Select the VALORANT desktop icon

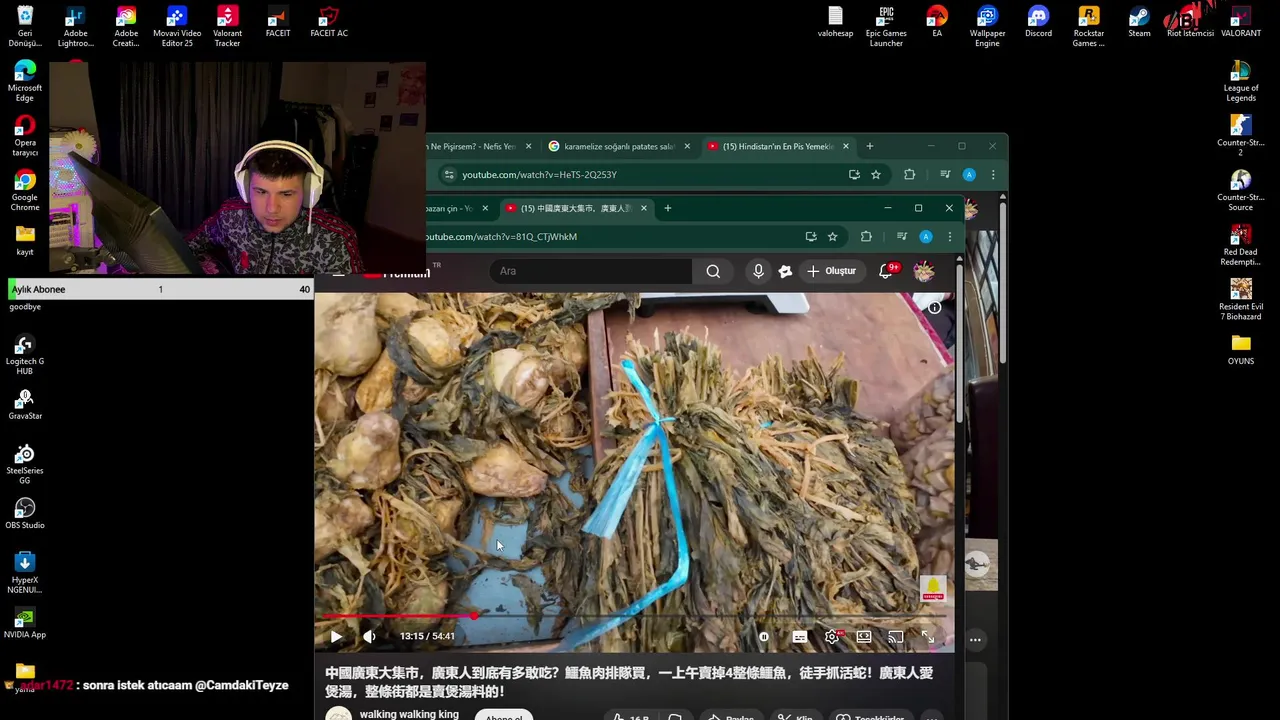tap(1241, 22)
